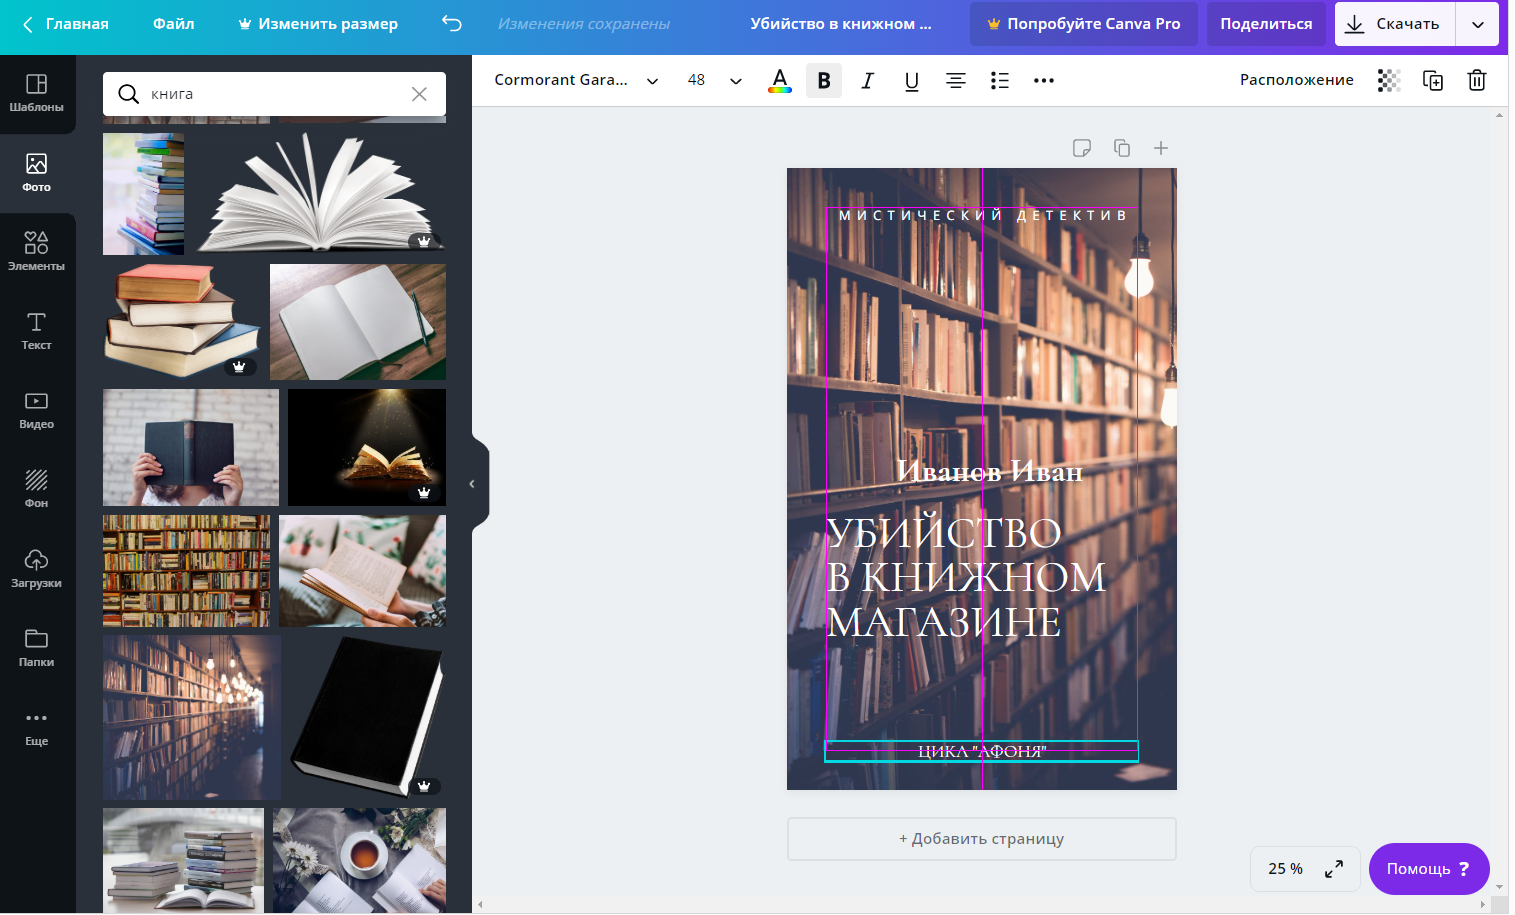Duplicate page icon above canvas
The height and width of the screenshot is (915, 1515).
point(1122,148)
